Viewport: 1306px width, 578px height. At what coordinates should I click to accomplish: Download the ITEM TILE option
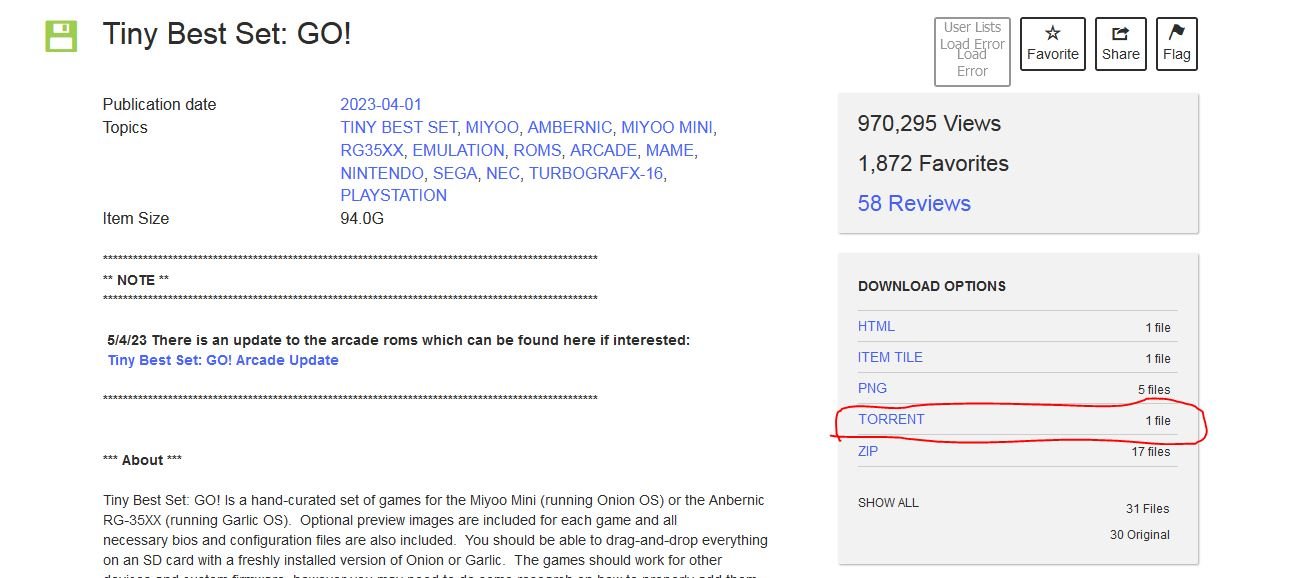(890, 357)
